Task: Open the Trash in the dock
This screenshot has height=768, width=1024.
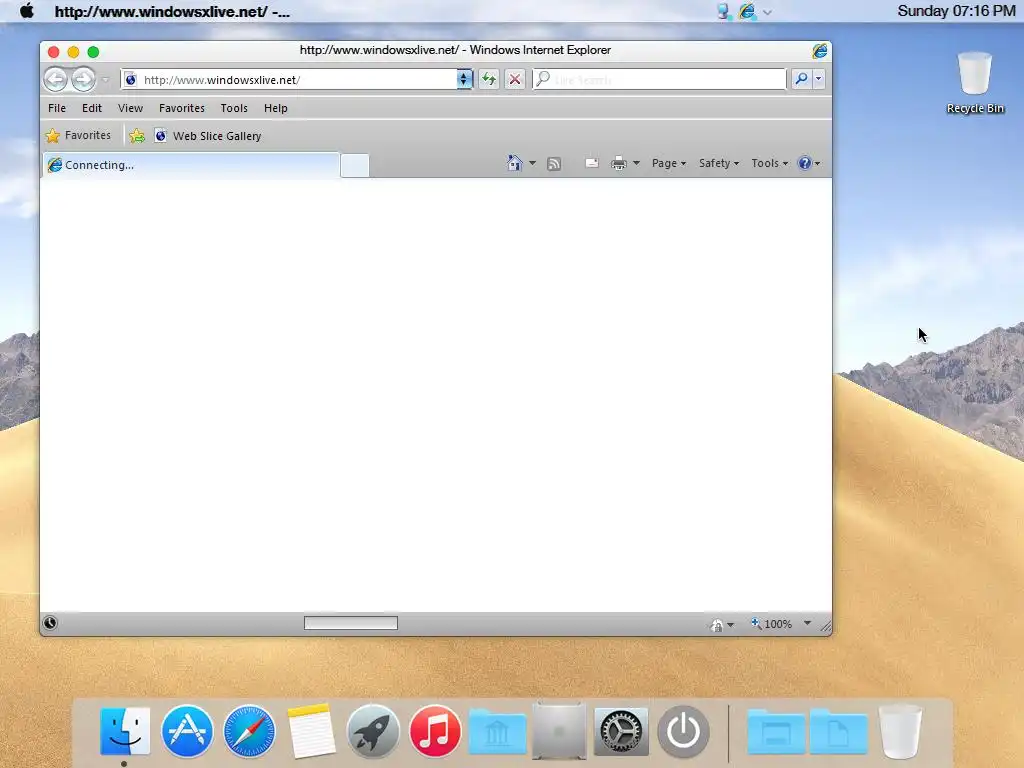Action: [901, 731]
